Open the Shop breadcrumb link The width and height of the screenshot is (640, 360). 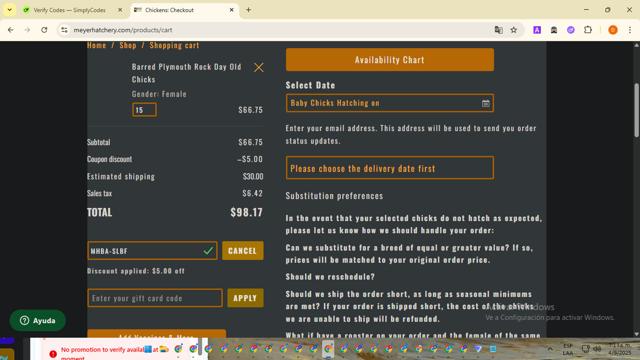(128, 45)
